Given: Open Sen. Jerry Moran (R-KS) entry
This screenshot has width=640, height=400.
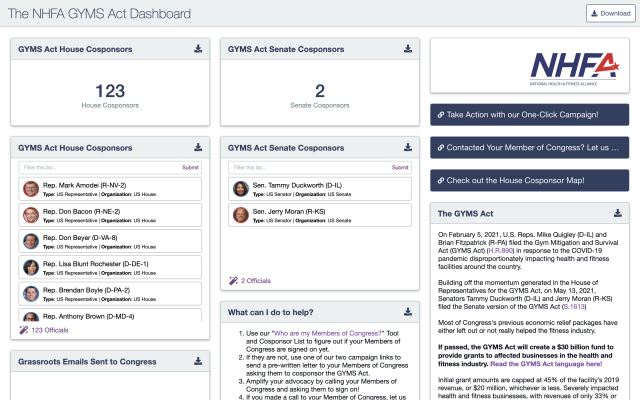Looking at the screenshot, I should click(x=320, y=215).
